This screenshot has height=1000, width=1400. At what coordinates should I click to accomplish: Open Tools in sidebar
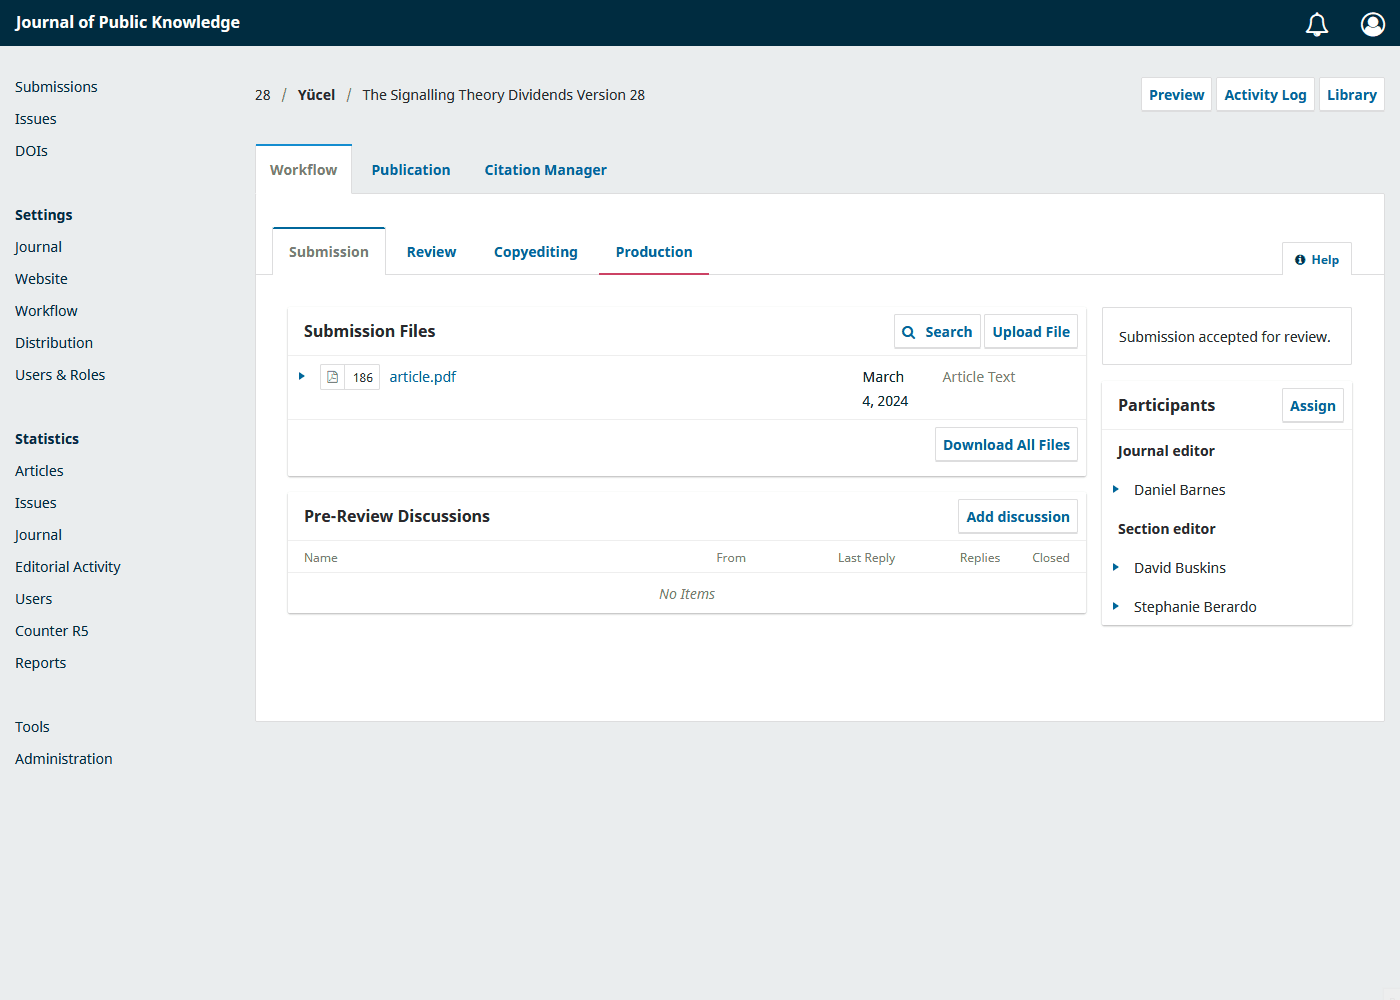32,727
